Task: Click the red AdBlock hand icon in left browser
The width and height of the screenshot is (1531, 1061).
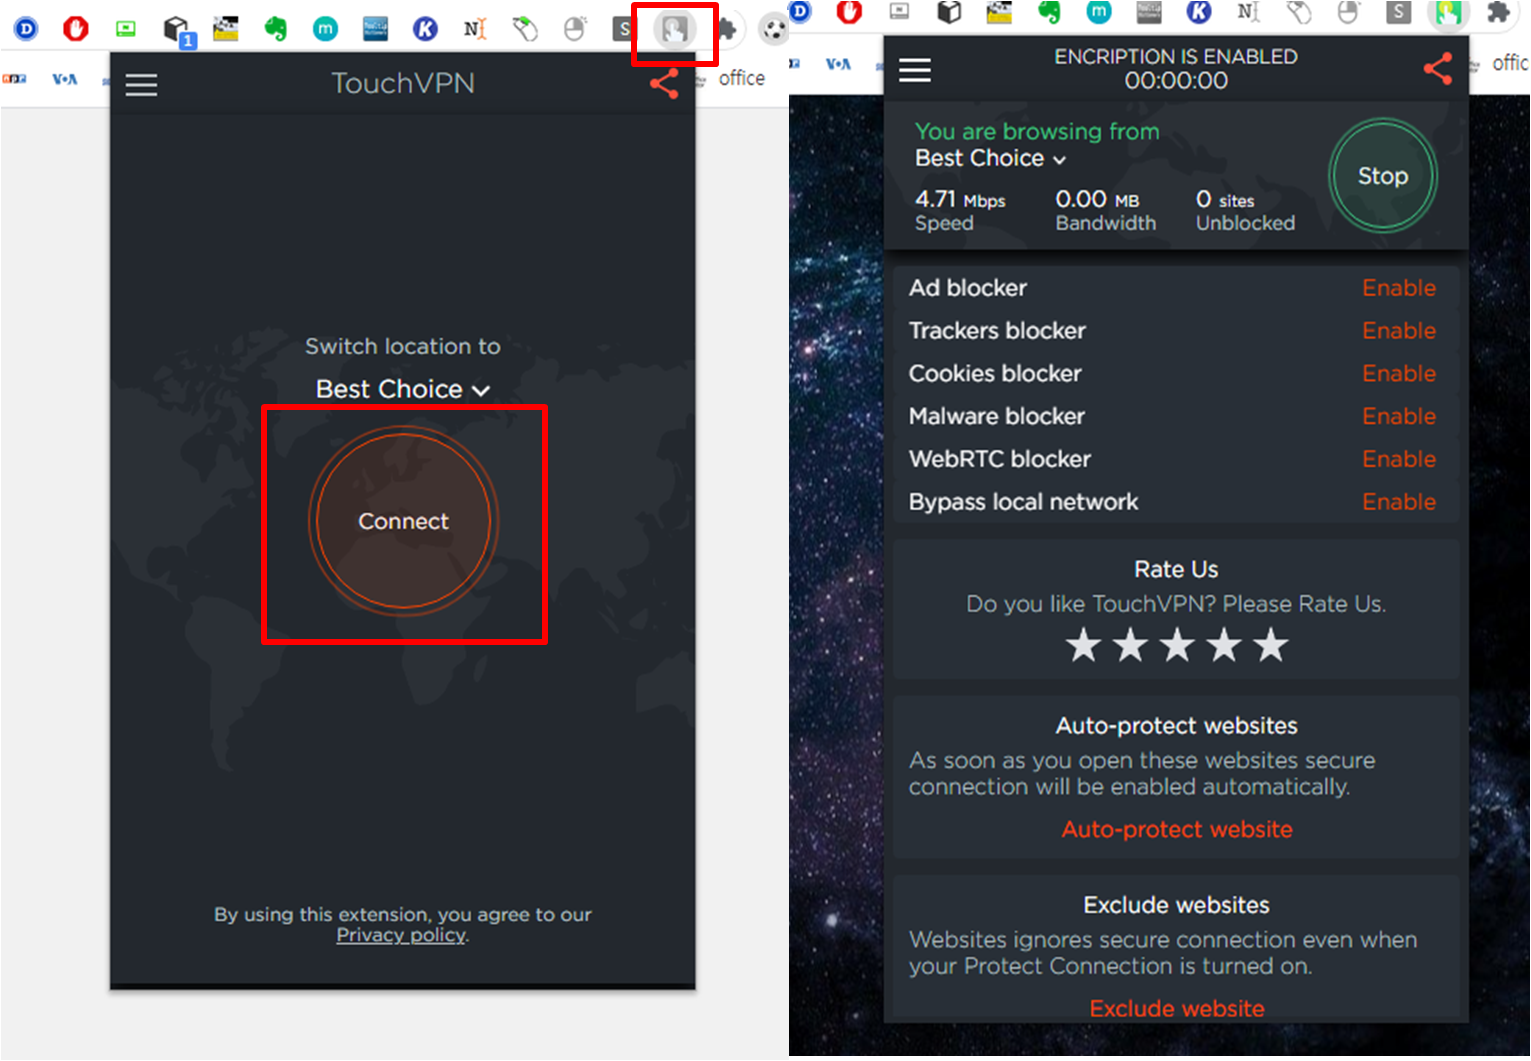Action: (76, 28)
